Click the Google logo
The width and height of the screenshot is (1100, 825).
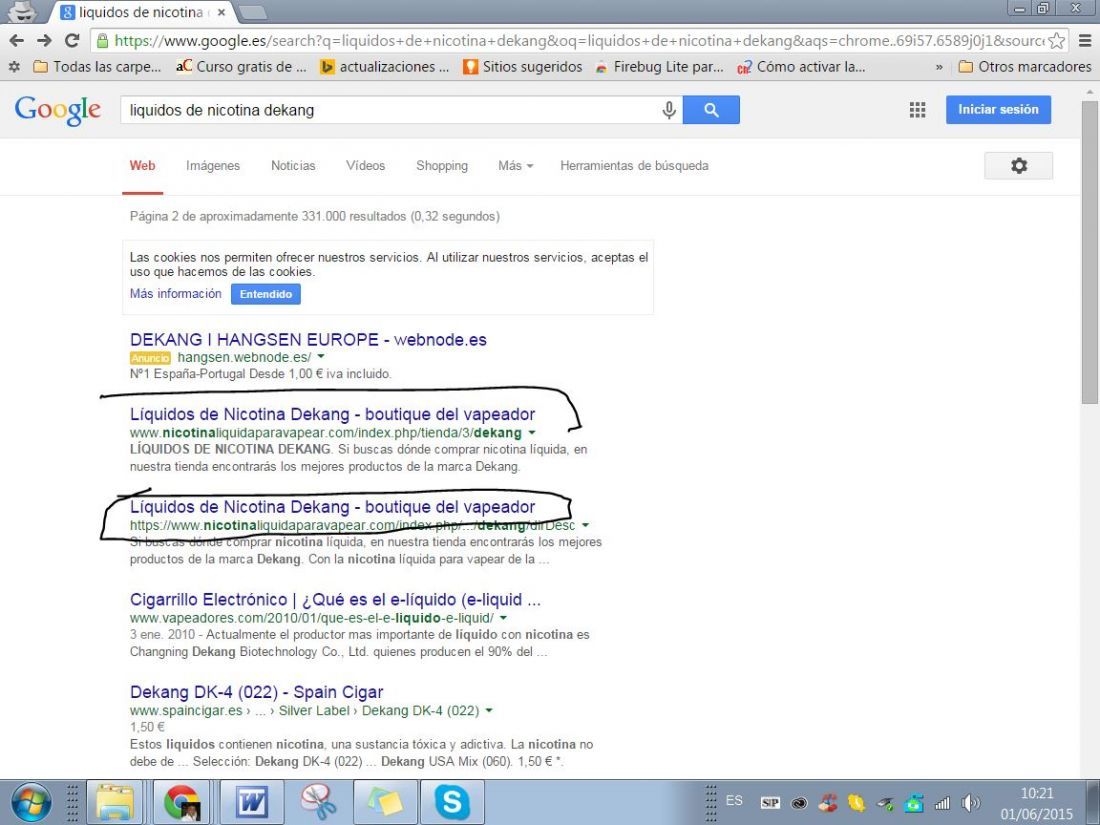click(x=58, y=110)
